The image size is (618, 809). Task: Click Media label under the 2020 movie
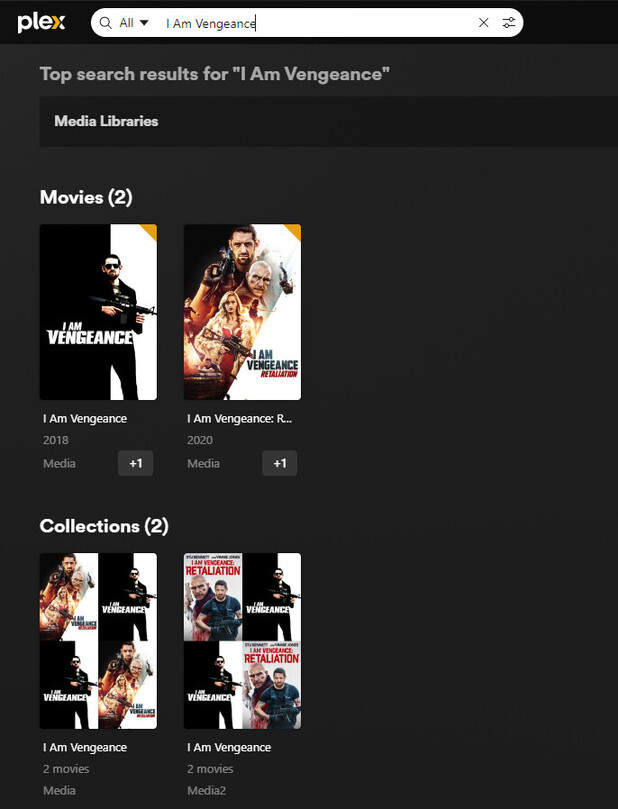click(203, 463)
